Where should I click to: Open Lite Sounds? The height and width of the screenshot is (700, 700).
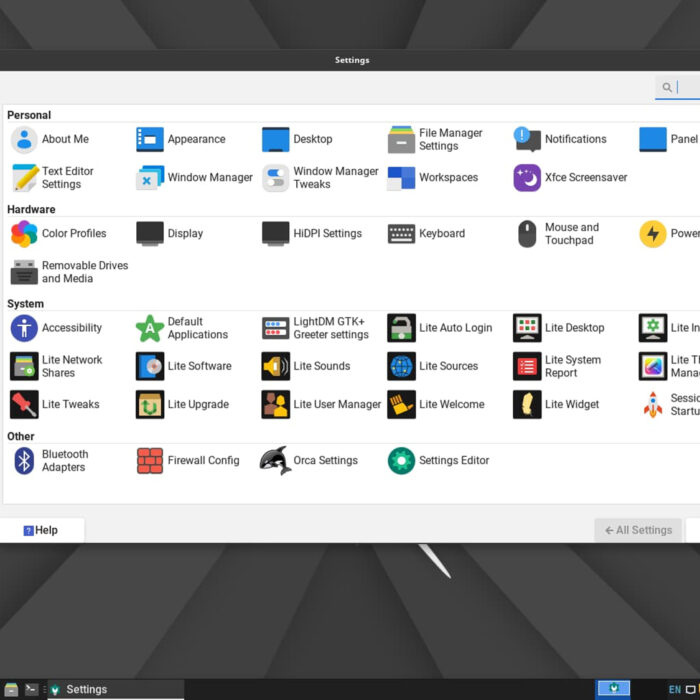(306, 366)
